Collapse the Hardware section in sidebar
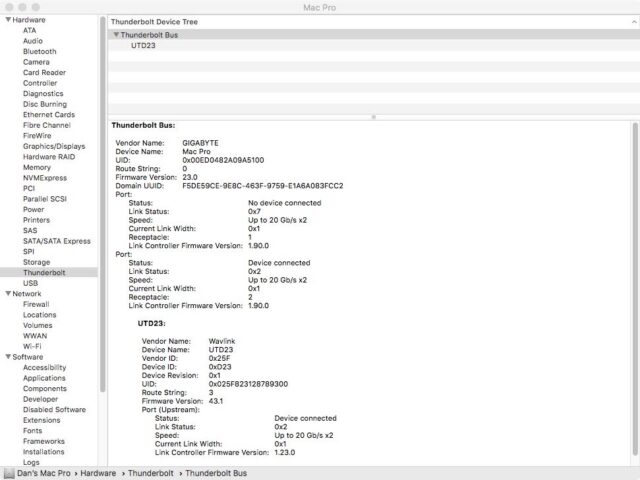Screen dimensions: 640x480 [8, 20]
